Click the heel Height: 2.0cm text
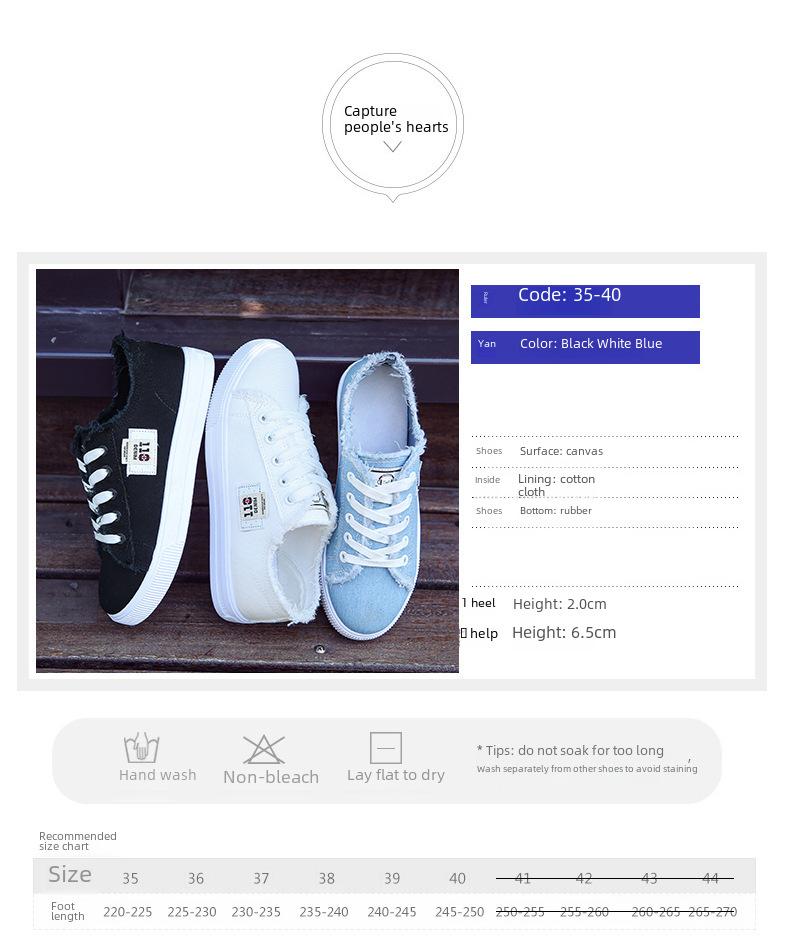Viewport: 790px width, 942px height. click(x=559, y=604)
